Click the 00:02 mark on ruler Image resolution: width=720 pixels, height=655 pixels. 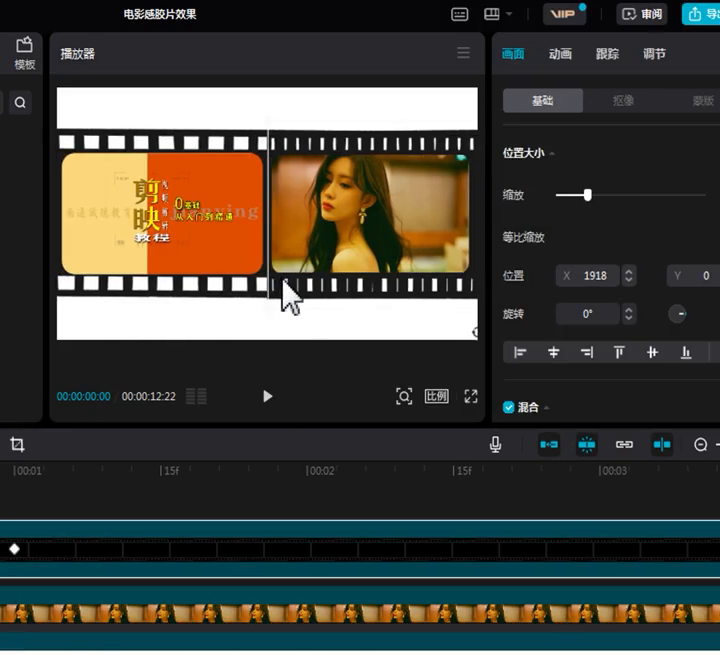coord(320,471)
